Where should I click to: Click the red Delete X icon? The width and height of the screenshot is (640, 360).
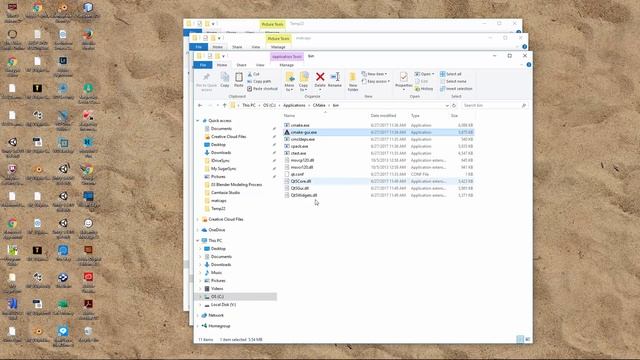pos(320,77)
